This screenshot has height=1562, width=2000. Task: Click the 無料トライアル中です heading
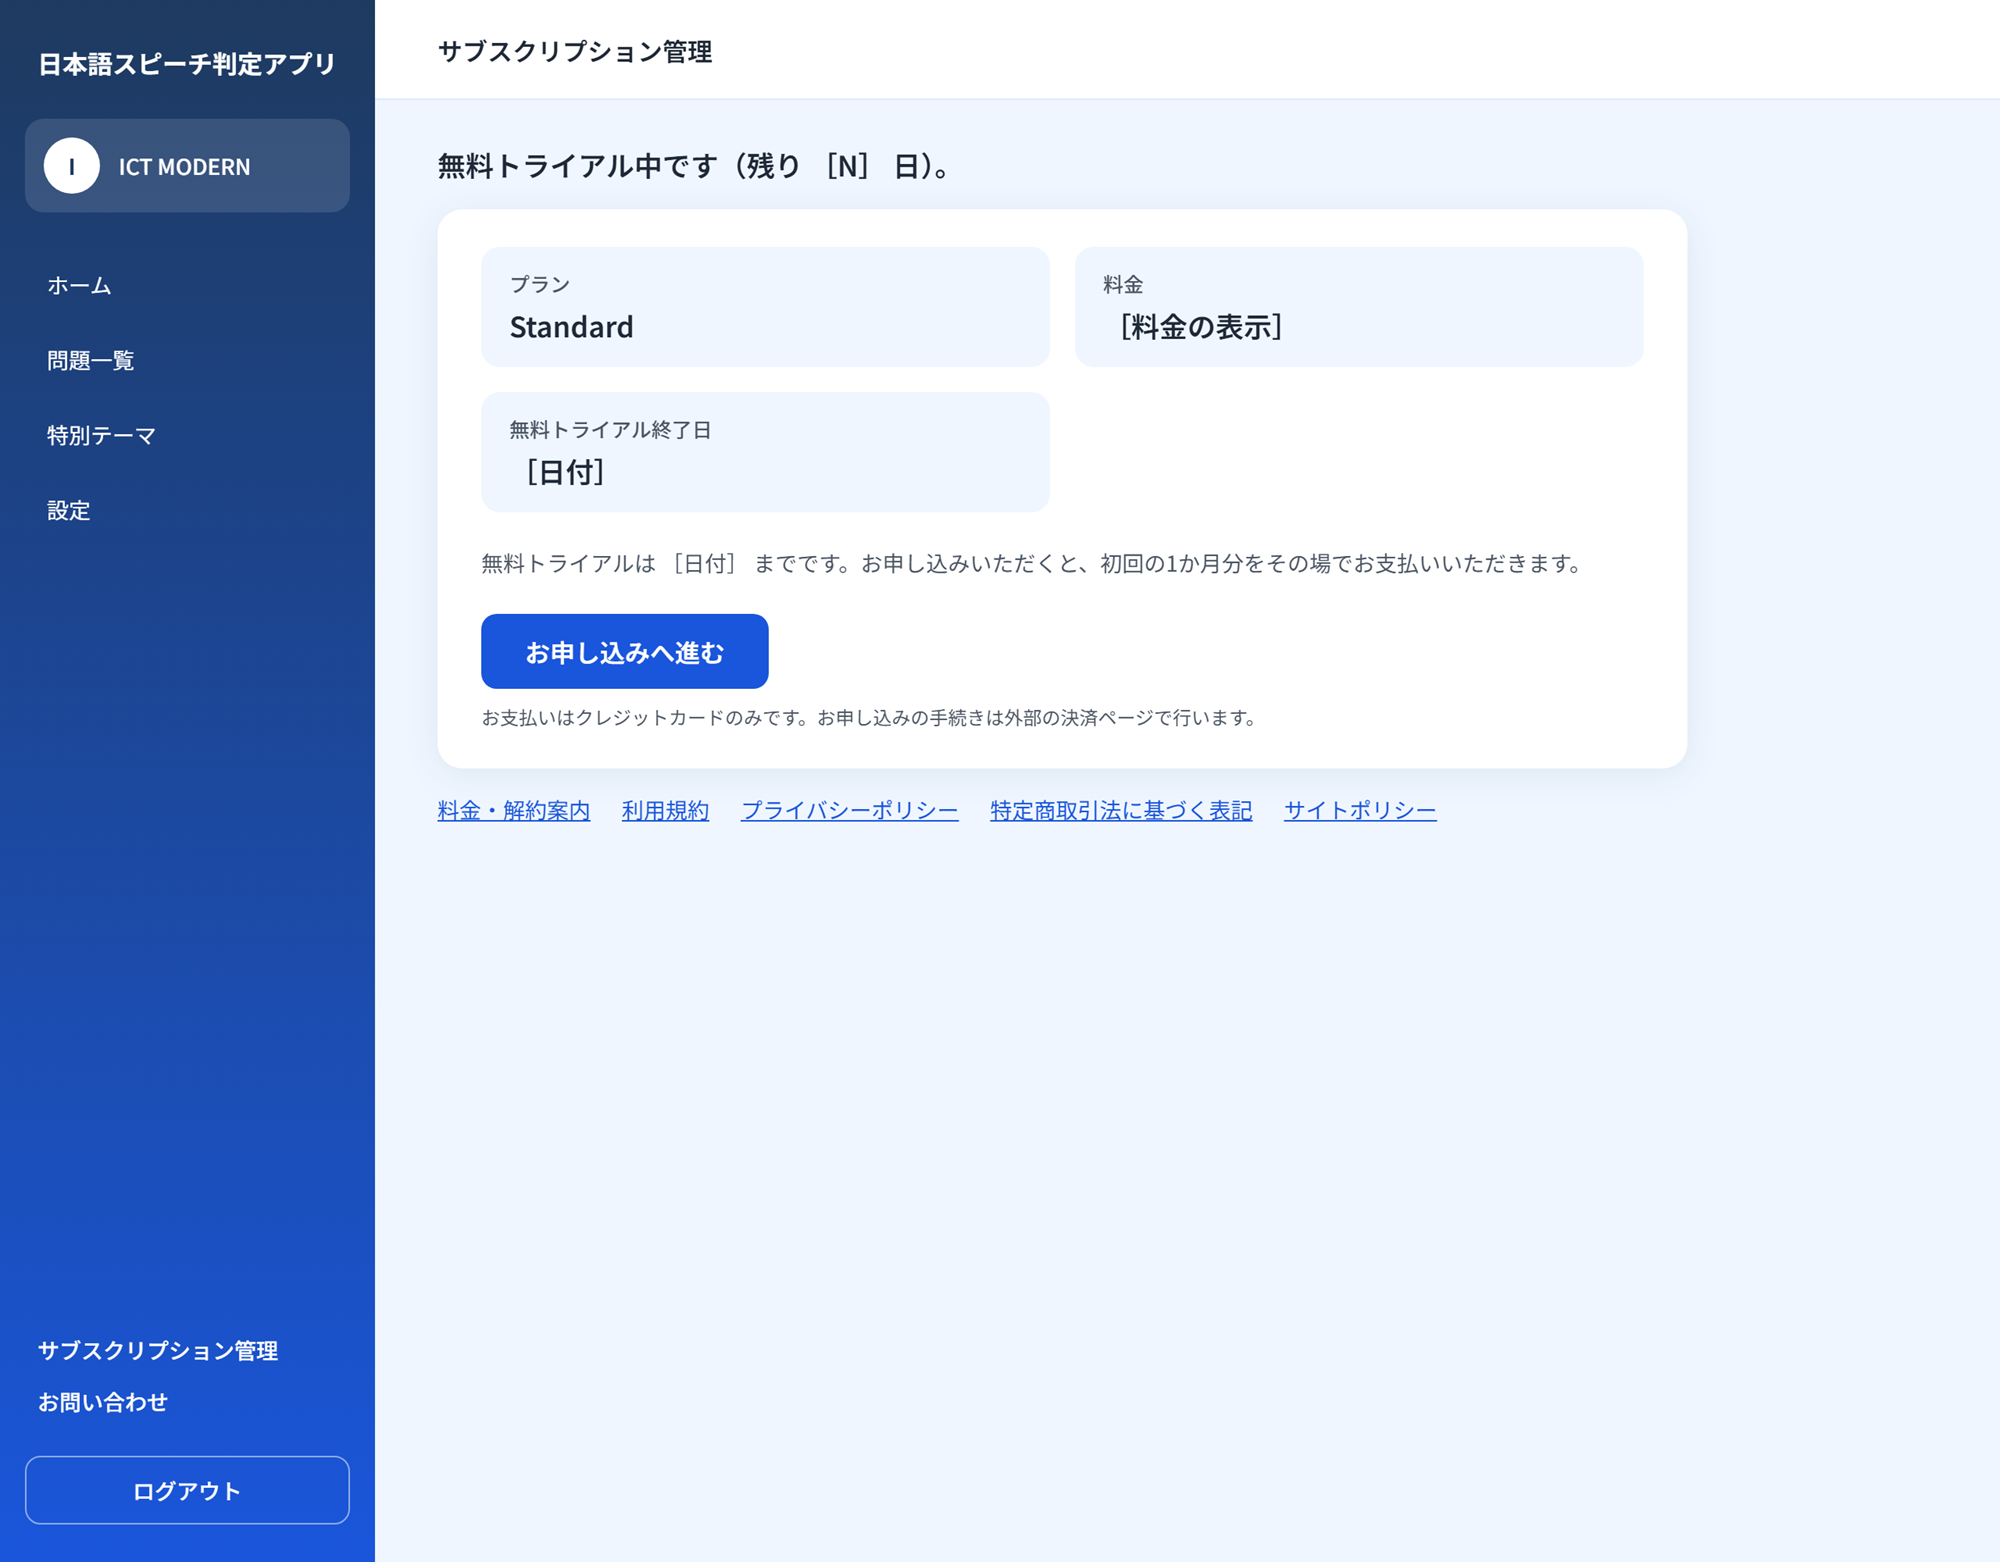pyautogui.click(x=694, y=166)
